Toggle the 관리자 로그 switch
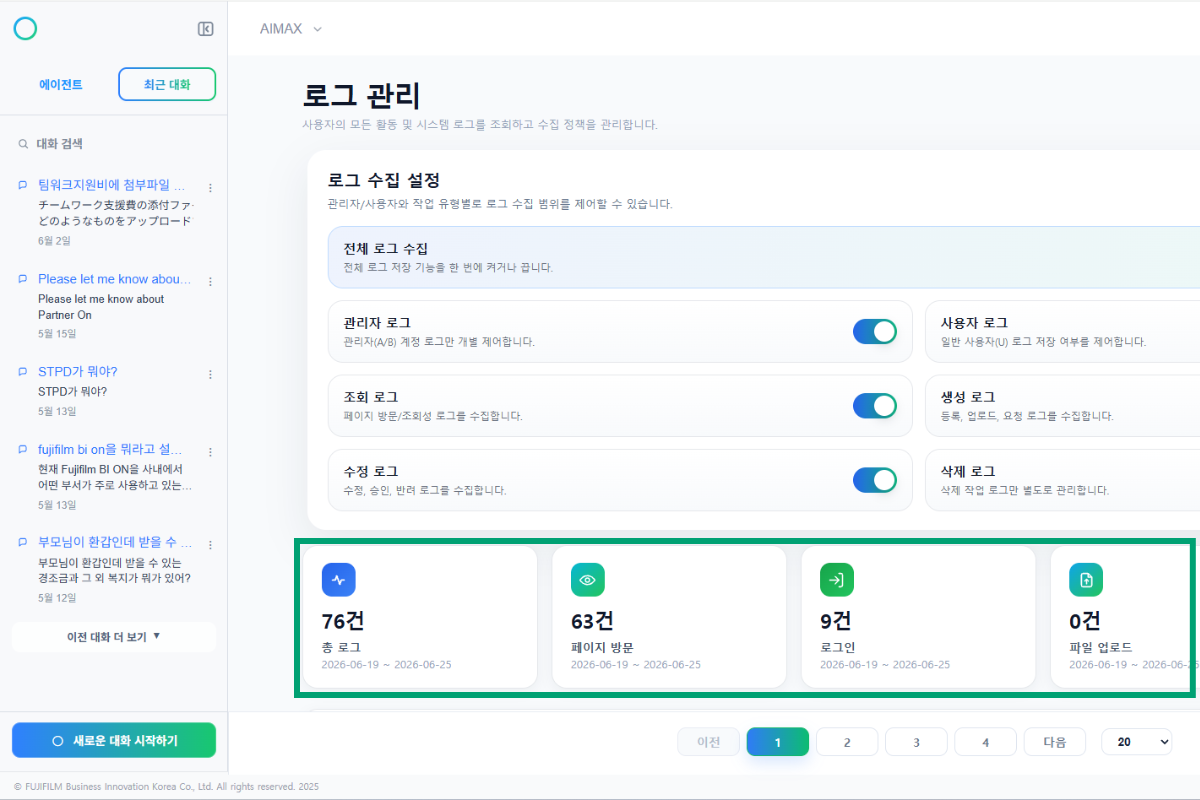Screen dimensions: 1200x800 pyautogui.click(x=875, y=331)
